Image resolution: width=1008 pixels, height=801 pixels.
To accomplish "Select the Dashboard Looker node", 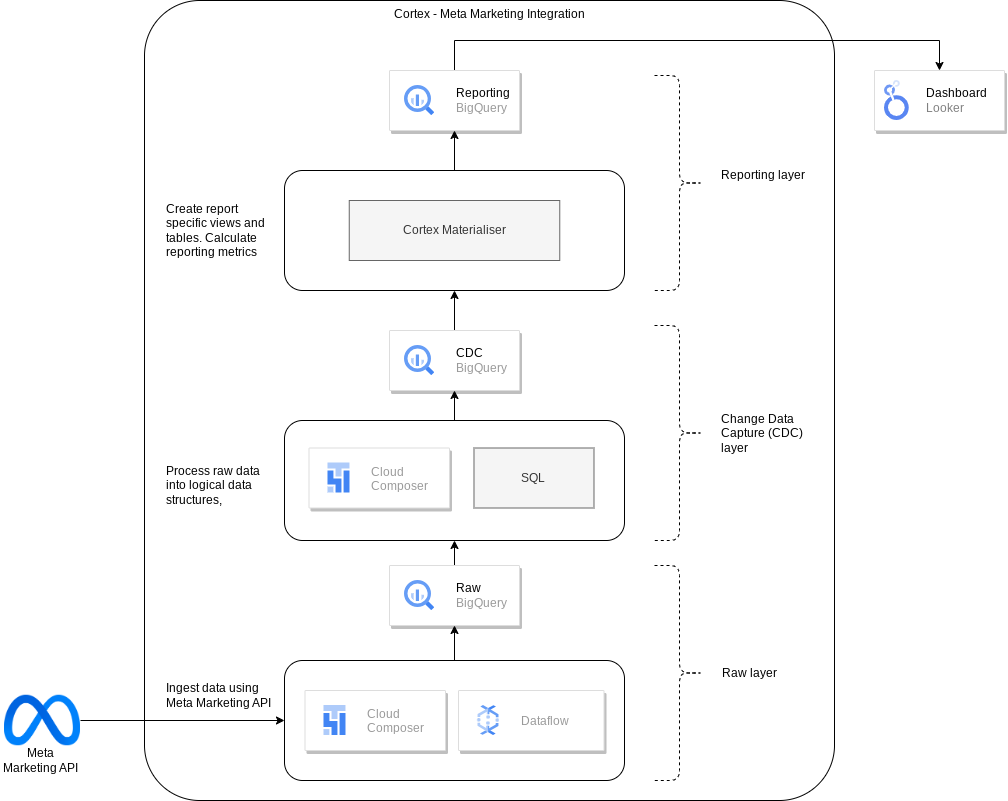I will [x=938, y=100].
